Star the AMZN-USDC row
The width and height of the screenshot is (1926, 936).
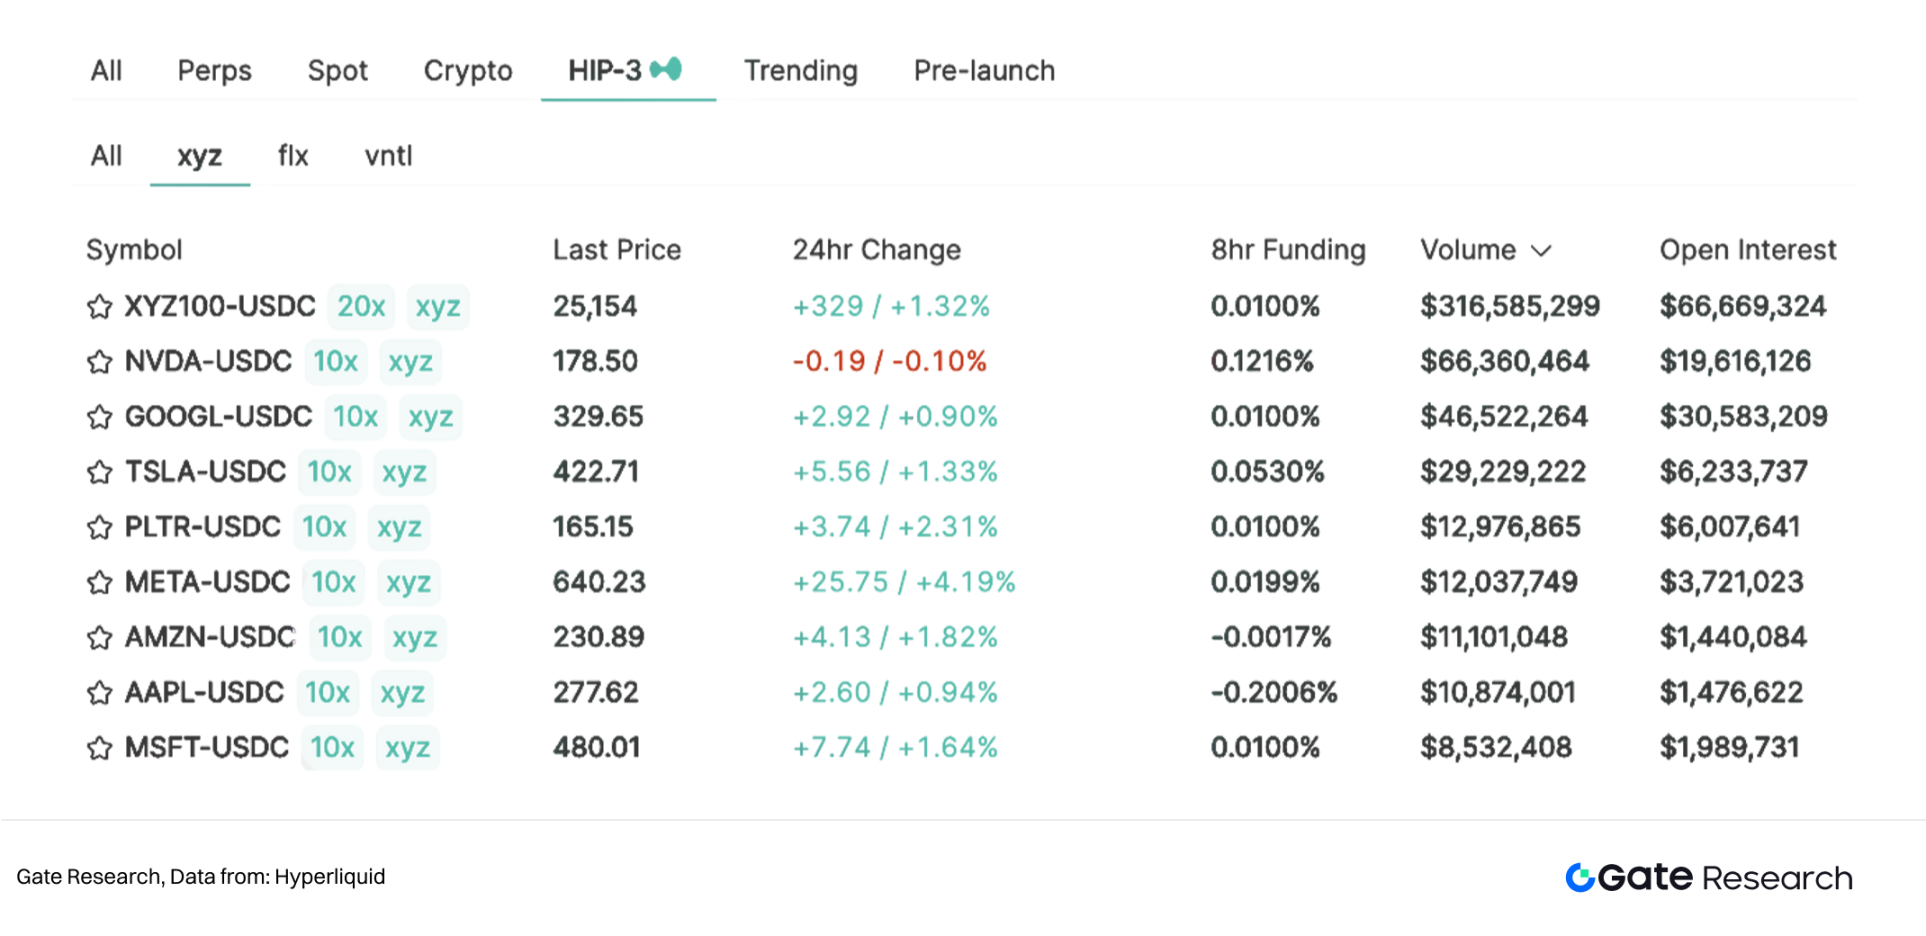pyautogui.click(x=99, y=637)
